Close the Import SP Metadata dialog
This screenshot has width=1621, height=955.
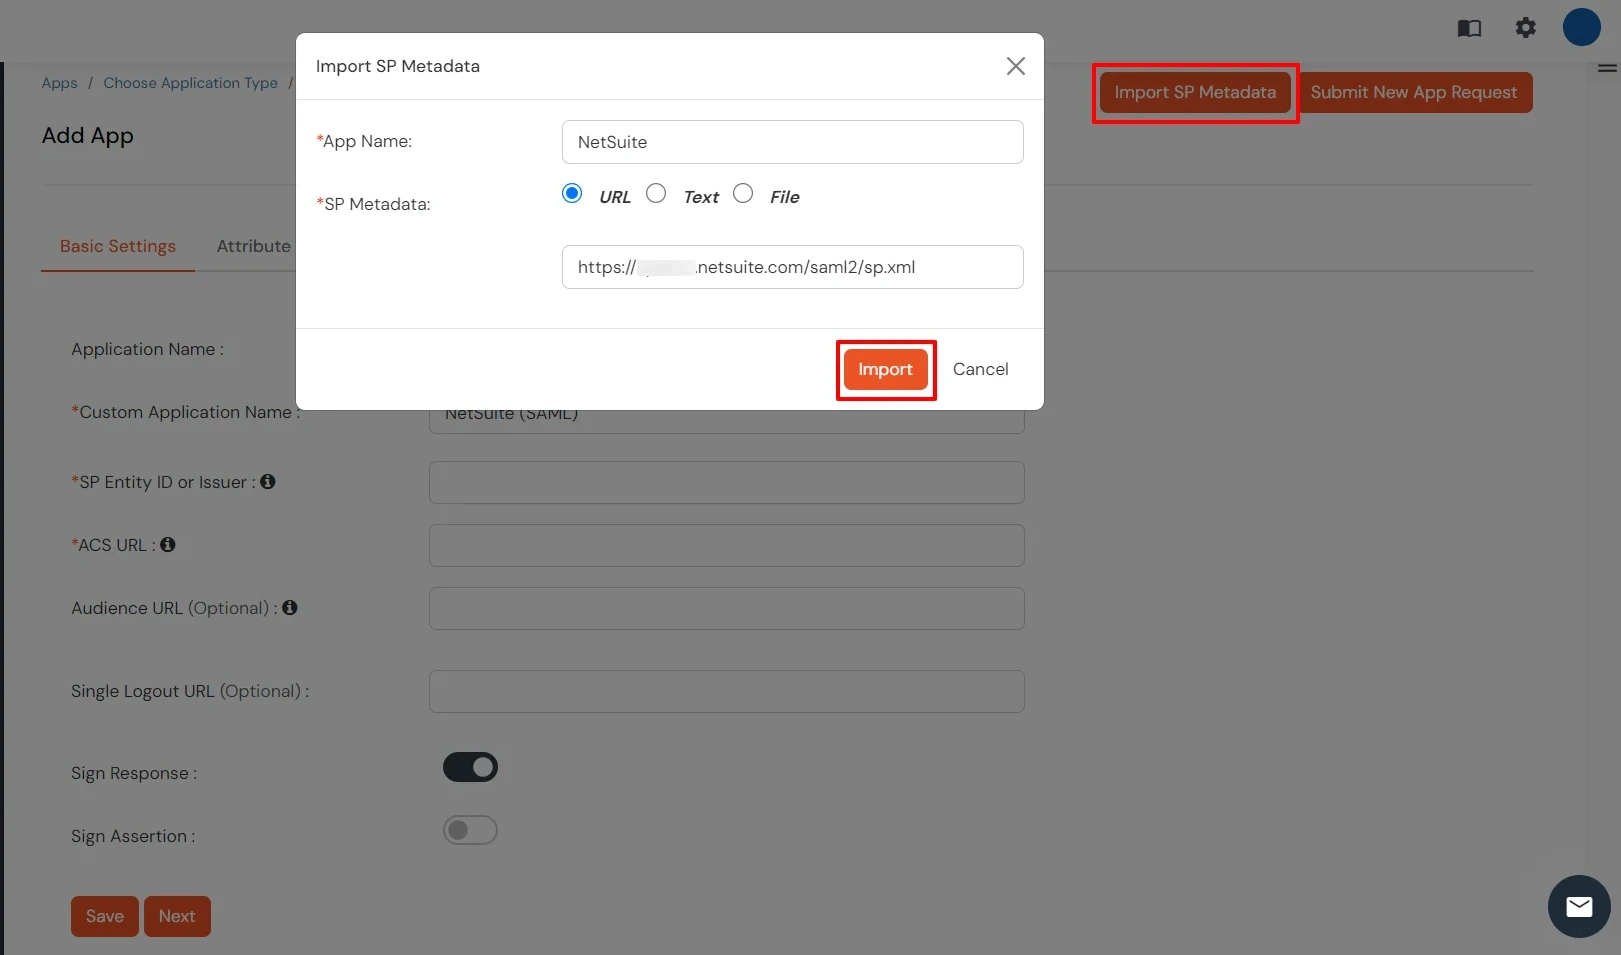1015,66
